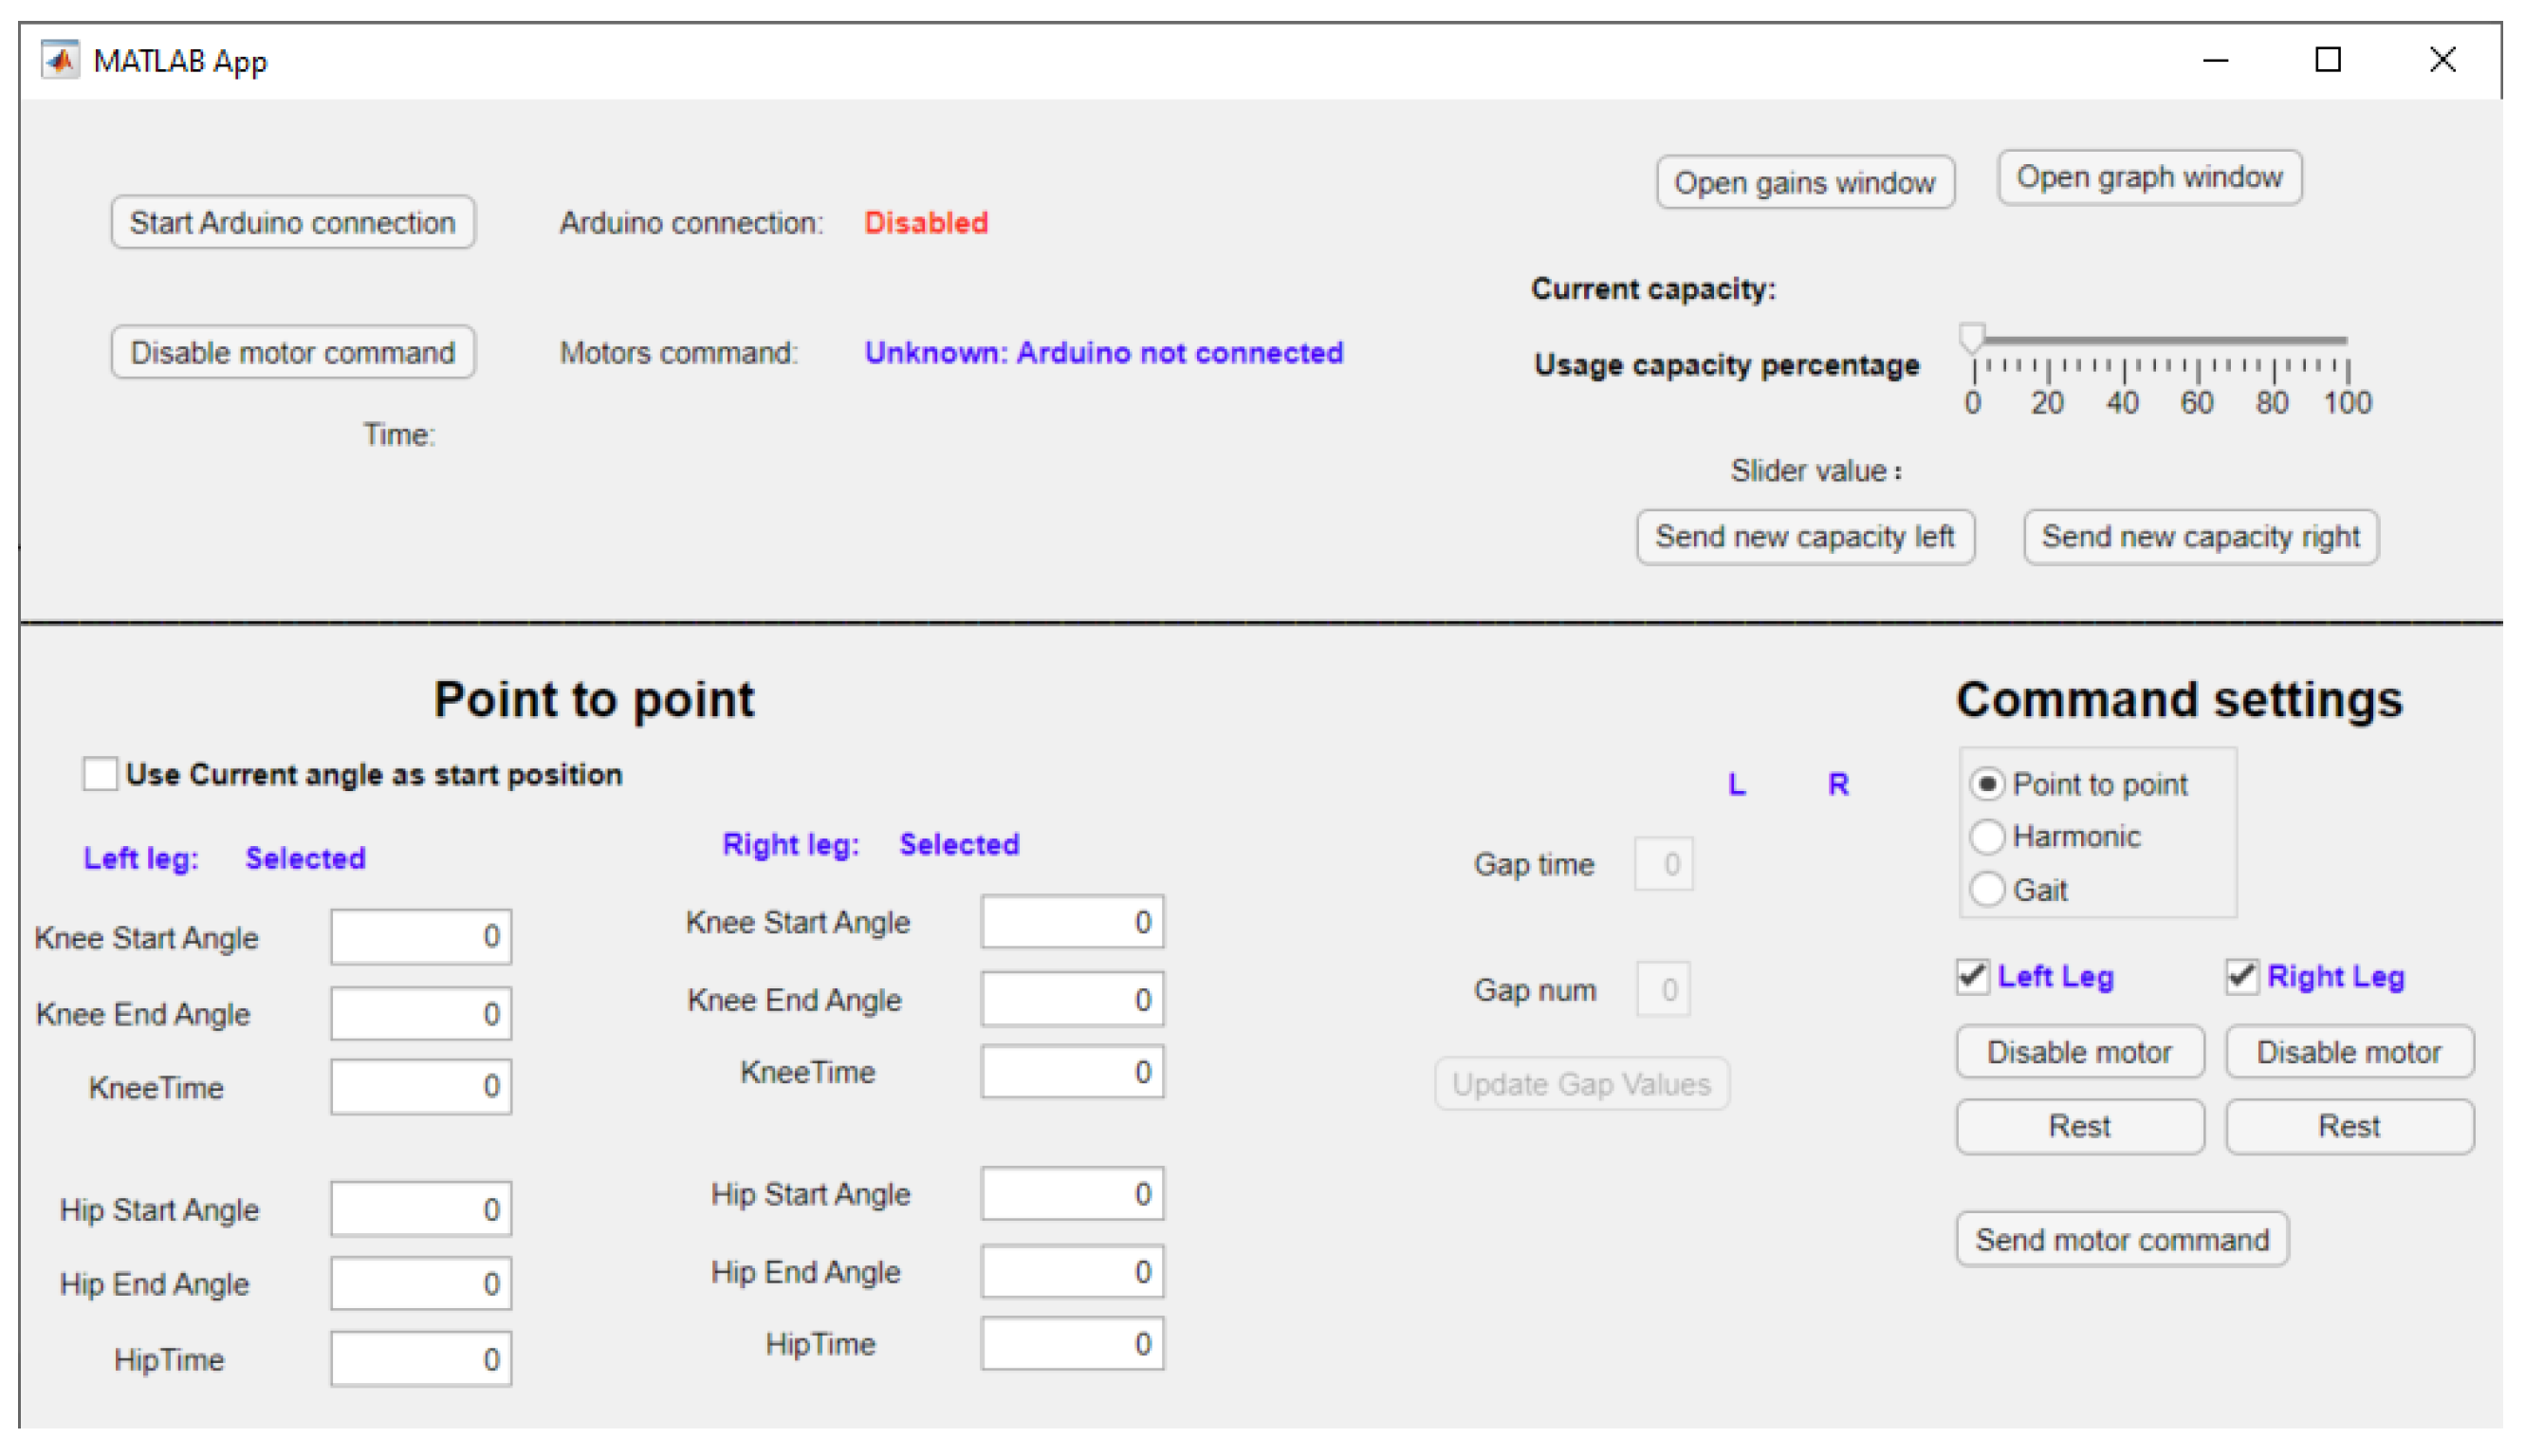This screenshot has width=2525, height=1456.
Task: Open the graph window
Action: pos(2149,177)
